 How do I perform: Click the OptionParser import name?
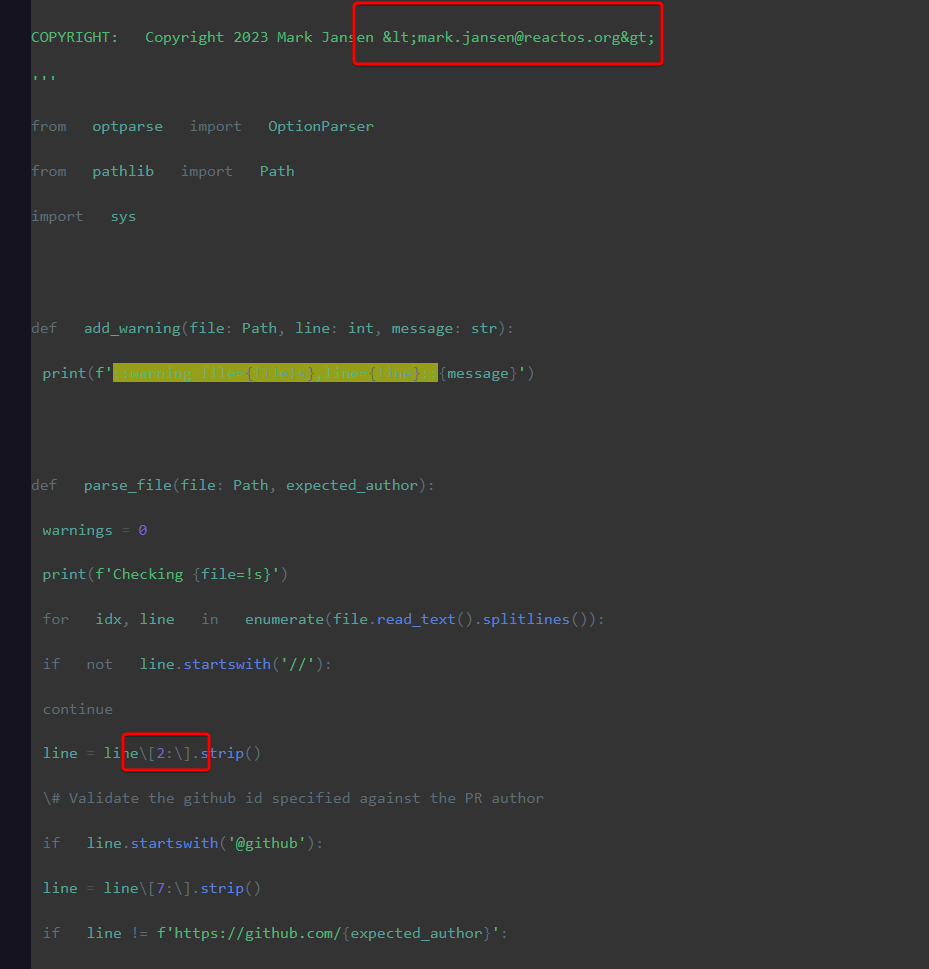tap(320, 125)
